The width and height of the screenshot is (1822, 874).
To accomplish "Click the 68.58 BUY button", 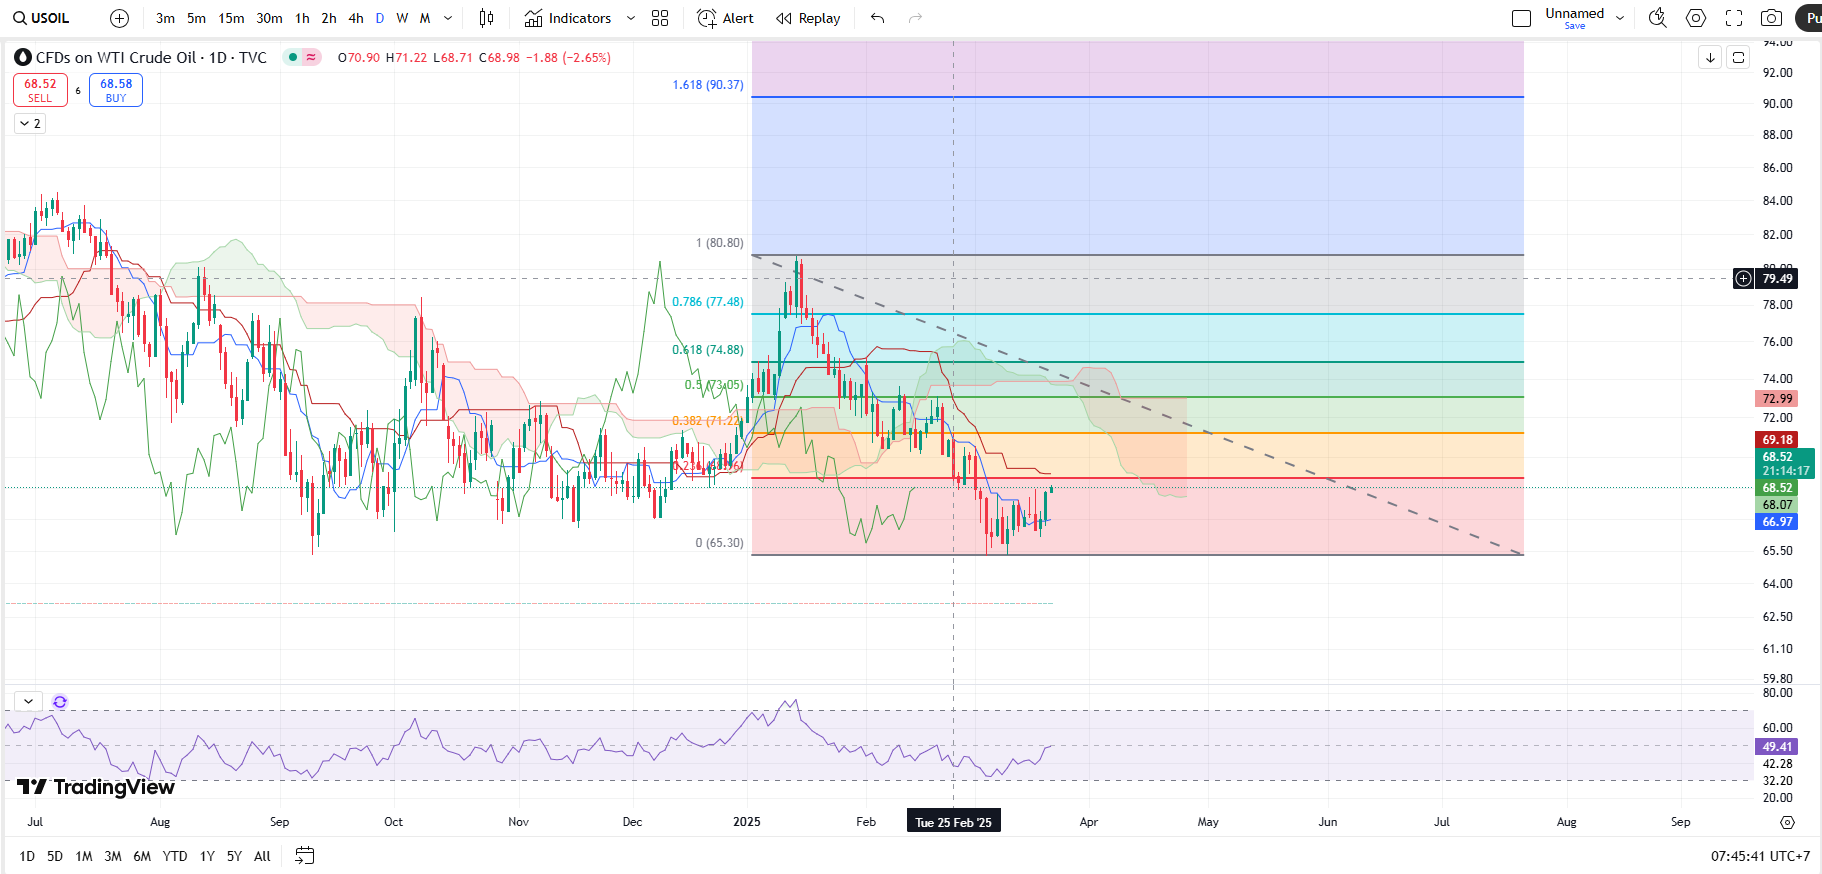I will click(116, 90).
